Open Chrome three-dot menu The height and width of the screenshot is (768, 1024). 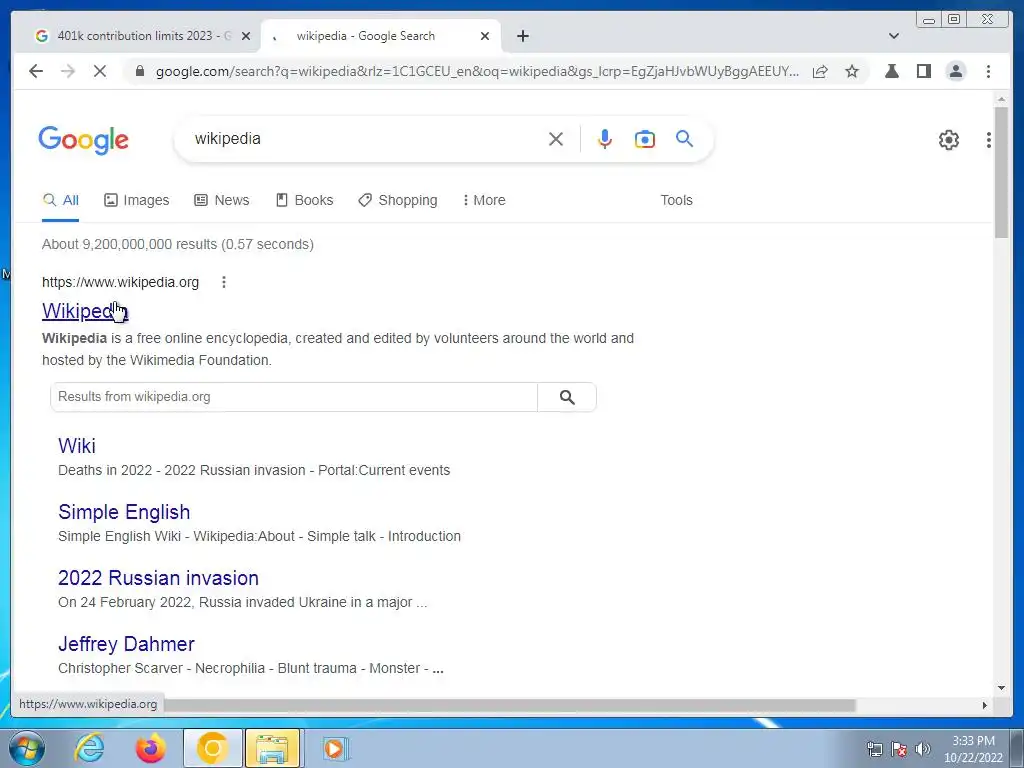[x=988, y=71]
